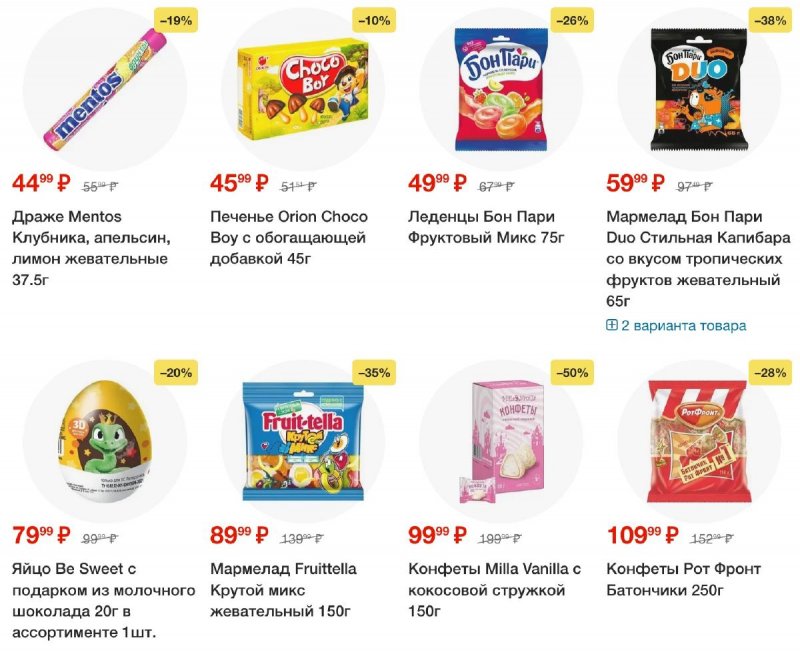Click the 79.99 ₽ price of the Be Sweet egg

[41, 535]
